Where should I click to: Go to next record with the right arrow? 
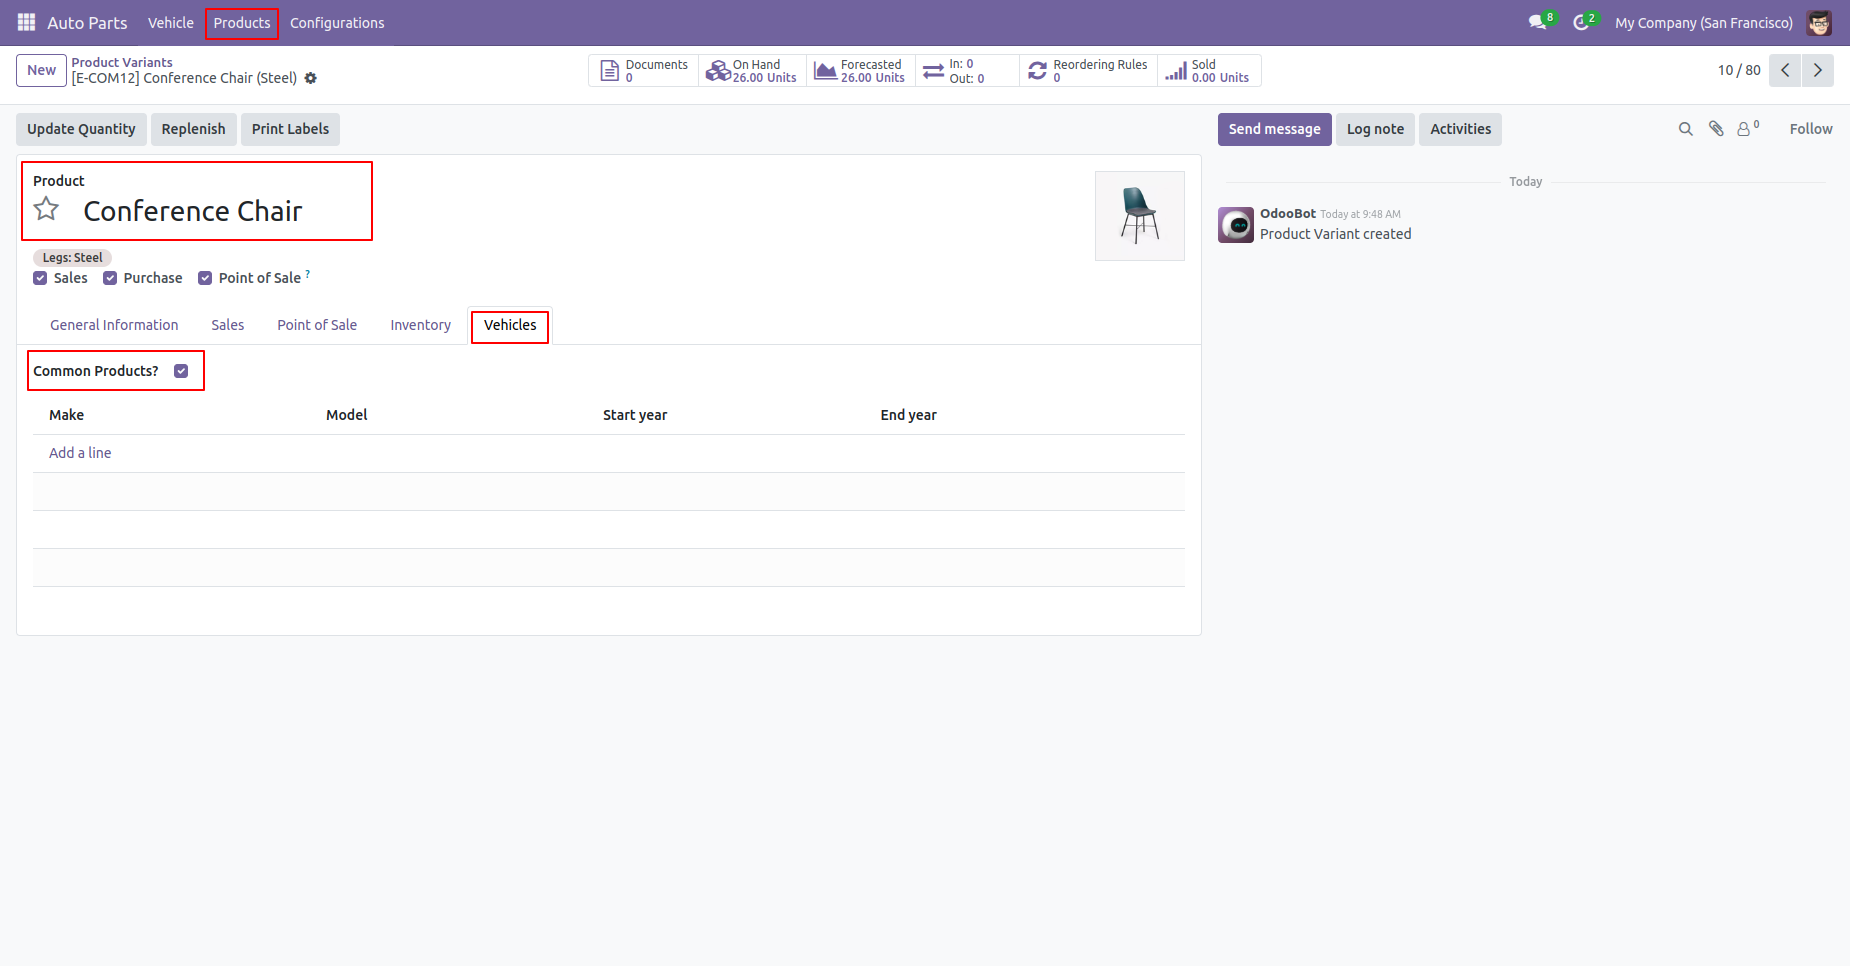(x=1818, y=70)
